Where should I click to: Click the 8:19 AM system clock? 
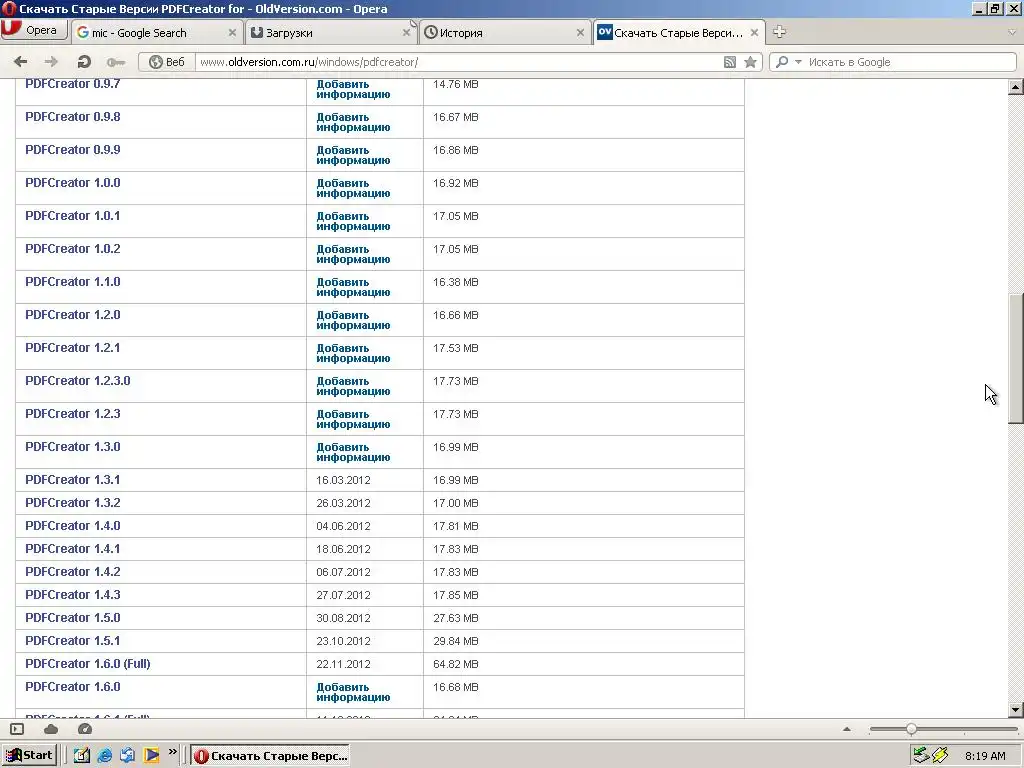click(x=985, y=756)
